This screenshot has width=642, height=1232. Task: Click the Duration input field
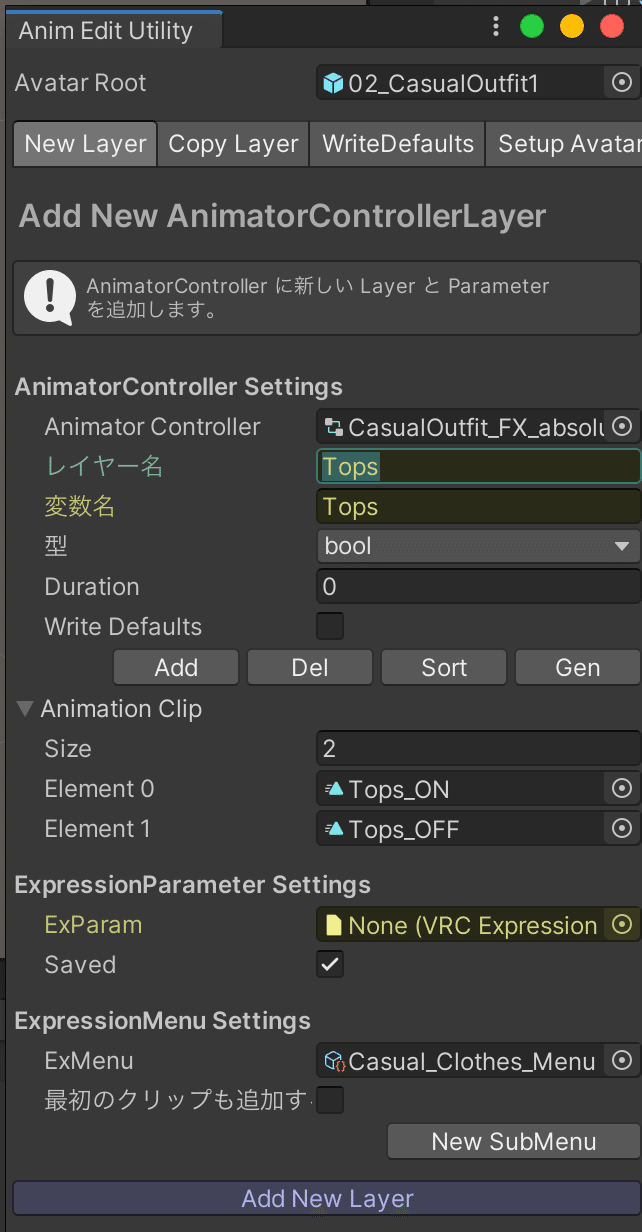tap(478, 587)
